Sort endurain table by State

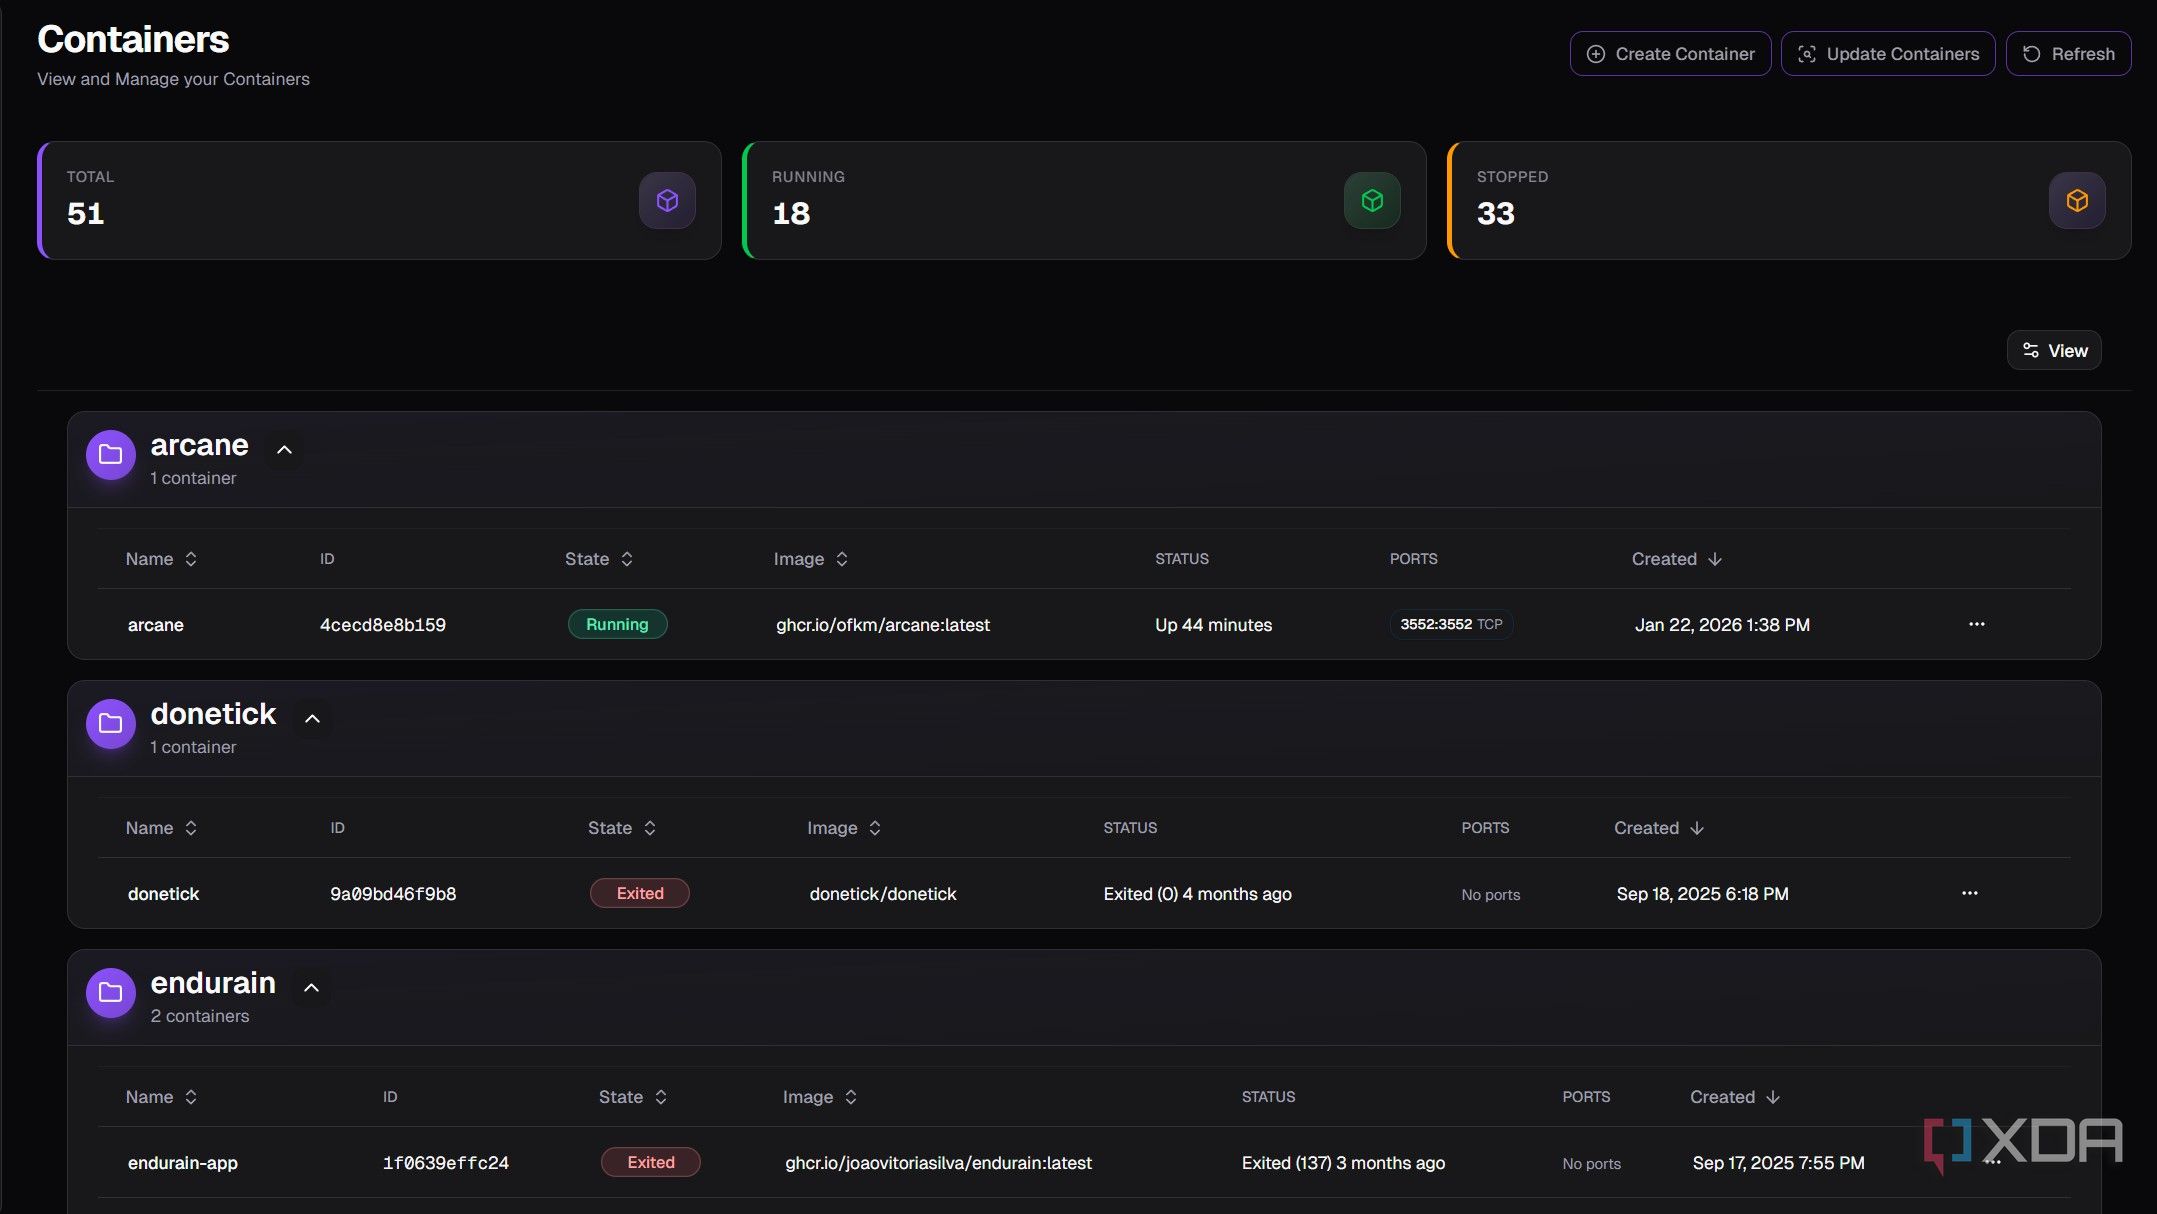point(633,1097)
